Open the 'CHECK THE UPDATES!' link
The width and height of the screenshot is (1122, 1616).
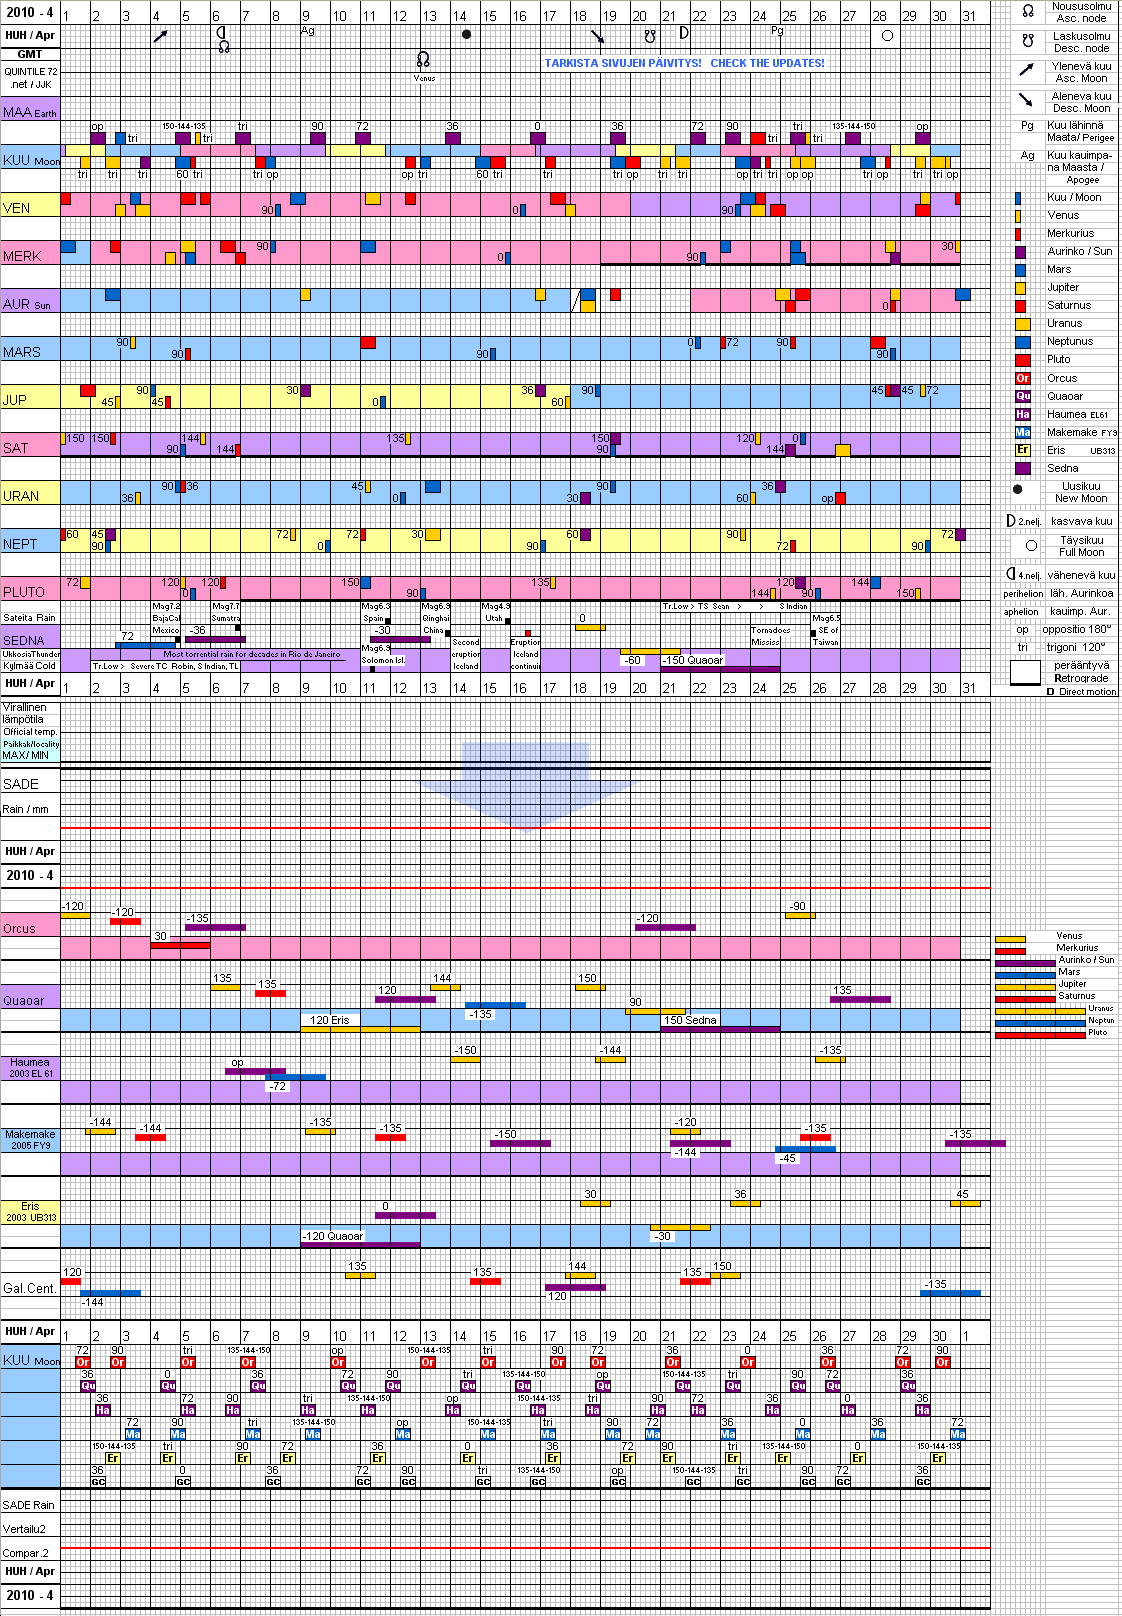pos(767,63)
